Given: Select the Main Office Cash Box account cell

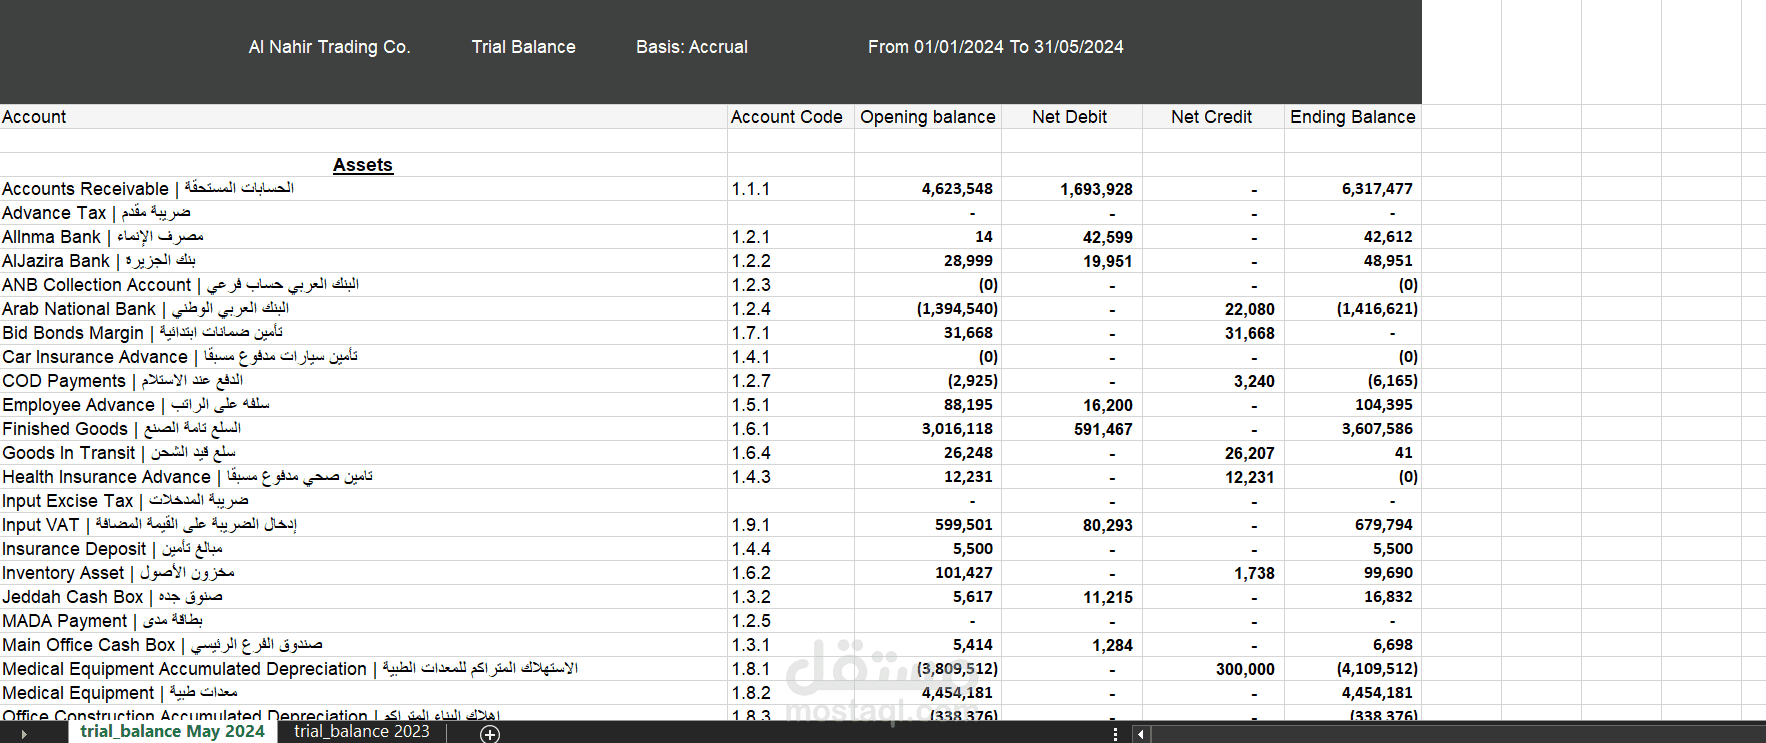Looking at the screenshot, I should (363, 645).
